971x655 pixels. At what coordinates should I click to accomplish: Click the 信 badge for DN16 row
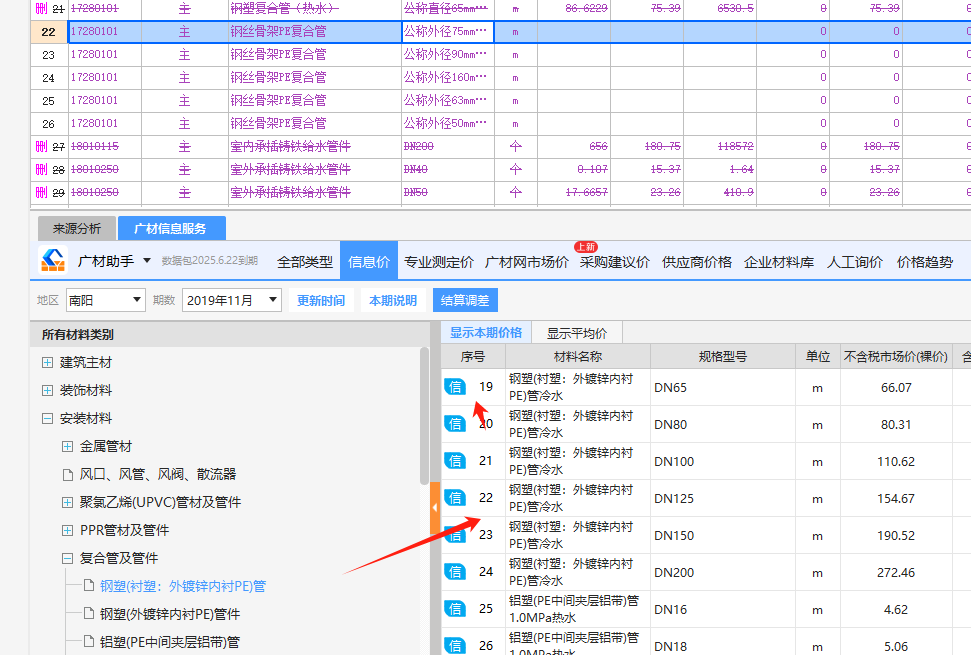(x=455, y=609)
